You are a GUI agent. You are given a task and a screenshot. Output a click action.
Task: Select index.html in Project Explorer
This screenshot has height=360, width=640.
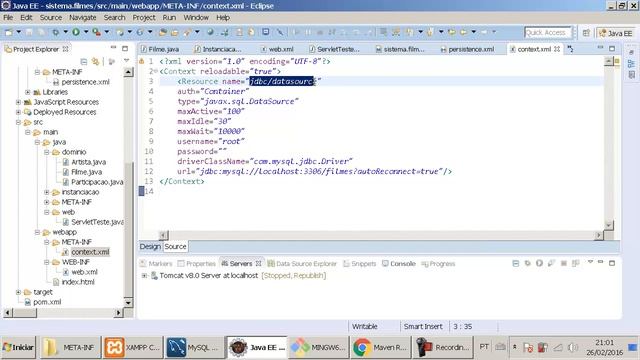click(x=78, y=282)
